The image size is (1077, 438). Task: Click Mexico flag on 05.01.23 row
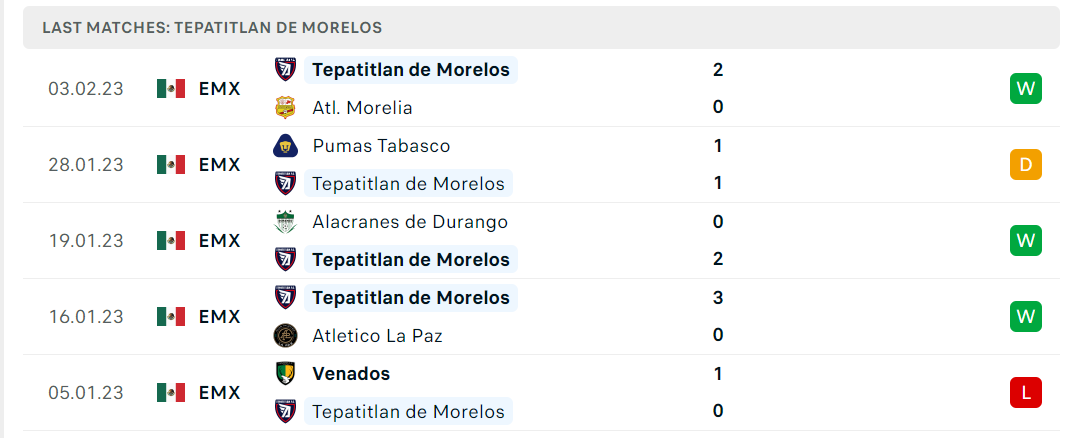coord(171,393)
